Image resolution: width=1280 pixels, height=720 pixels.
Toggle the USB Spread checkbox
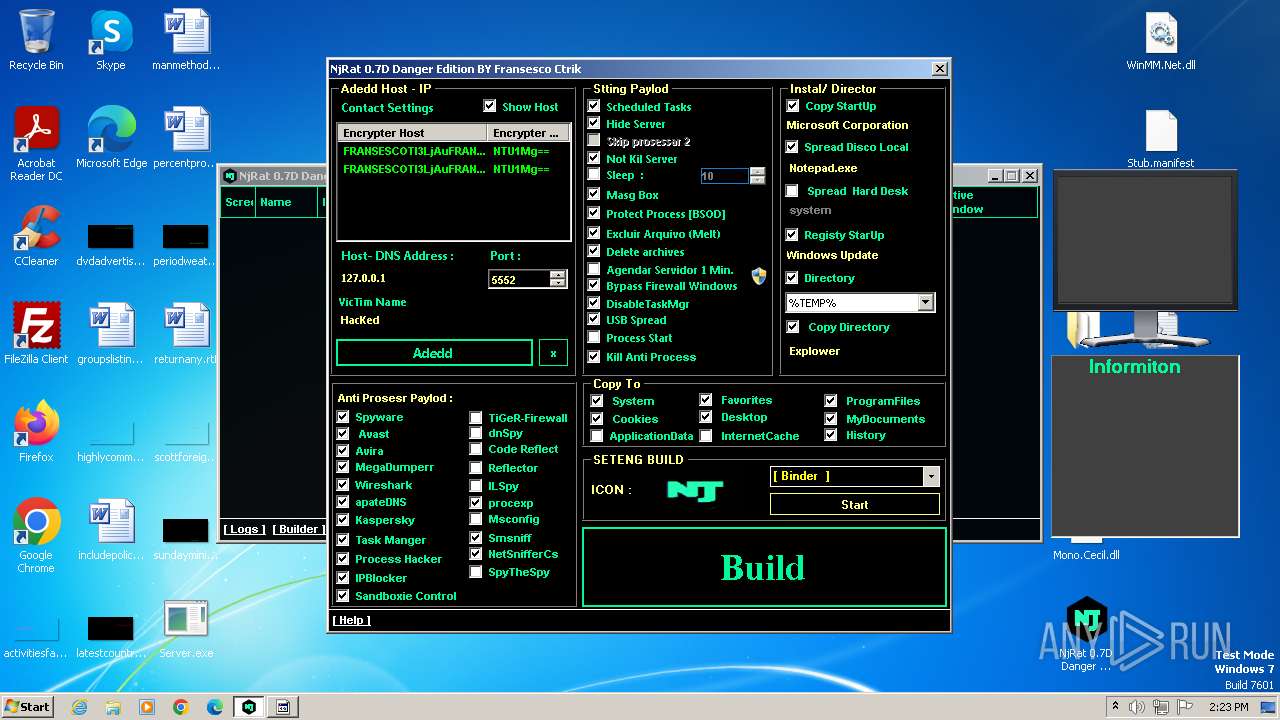coord(594,320)
